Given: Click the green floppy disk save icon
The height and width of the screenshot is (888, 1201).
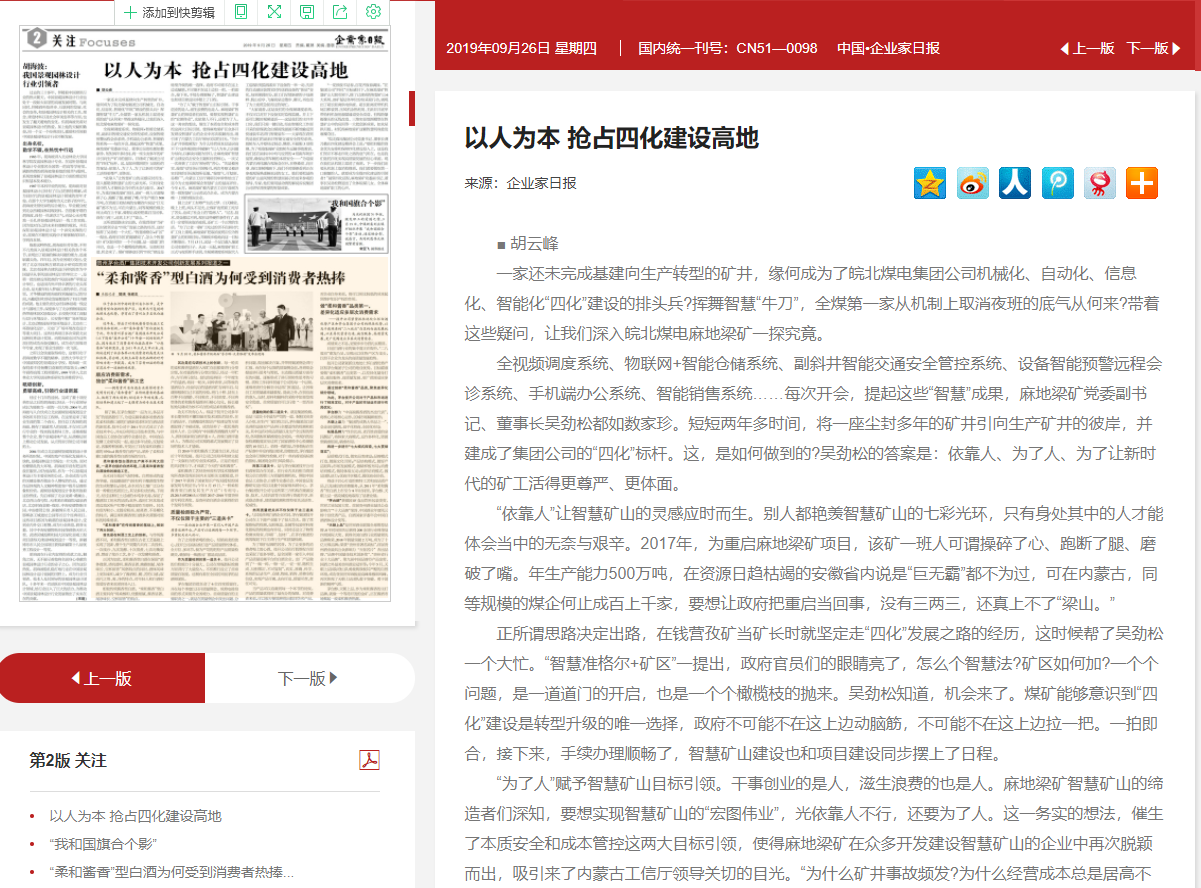Looking at the screenshot, I should [307, 12].
